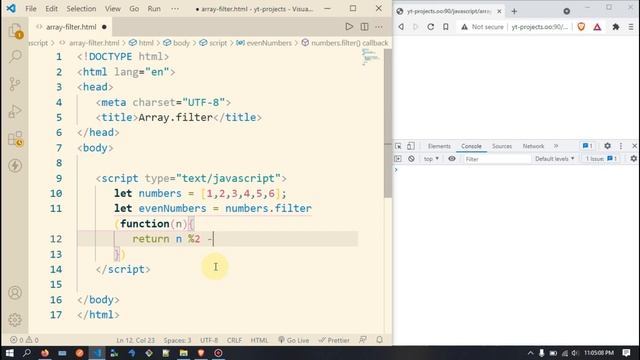
Task: Open the Source Control view
Action: click(15, 84)
